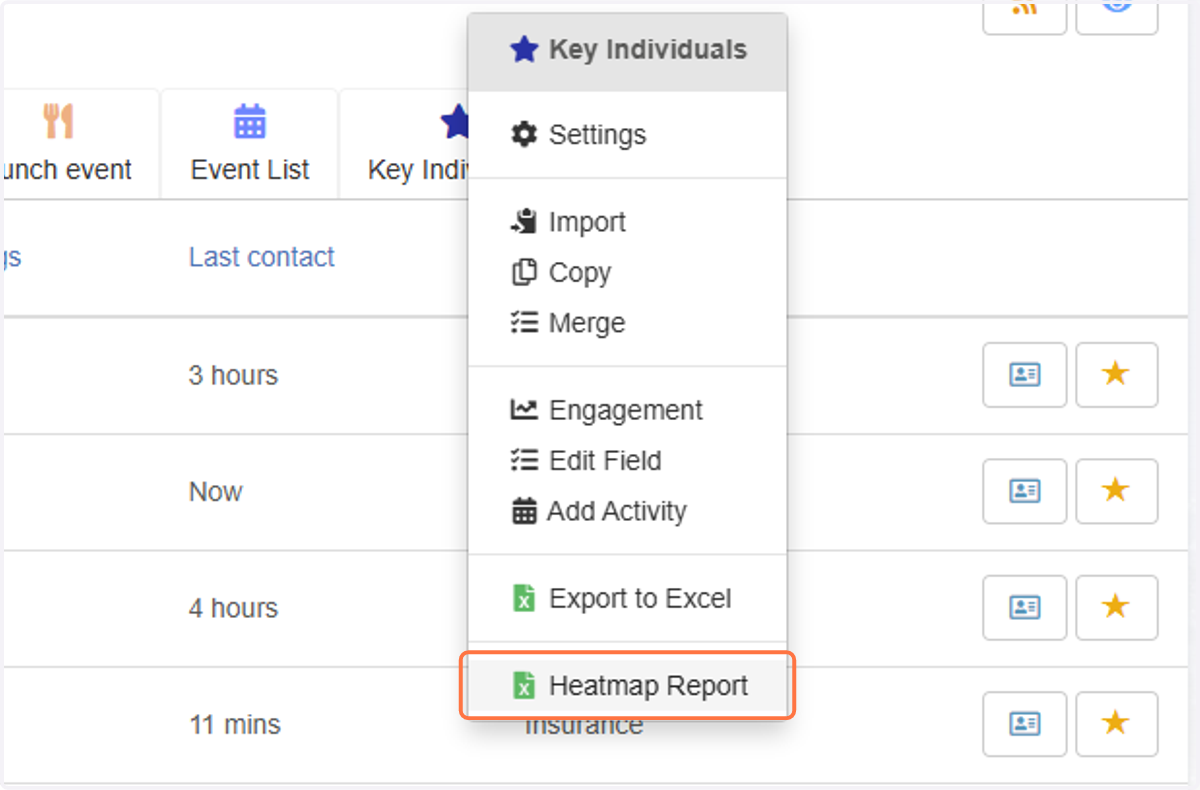Sort by the Last contact column header
Image resolution: width=1200 pixels, height=790 pixels.
[262, 257]
